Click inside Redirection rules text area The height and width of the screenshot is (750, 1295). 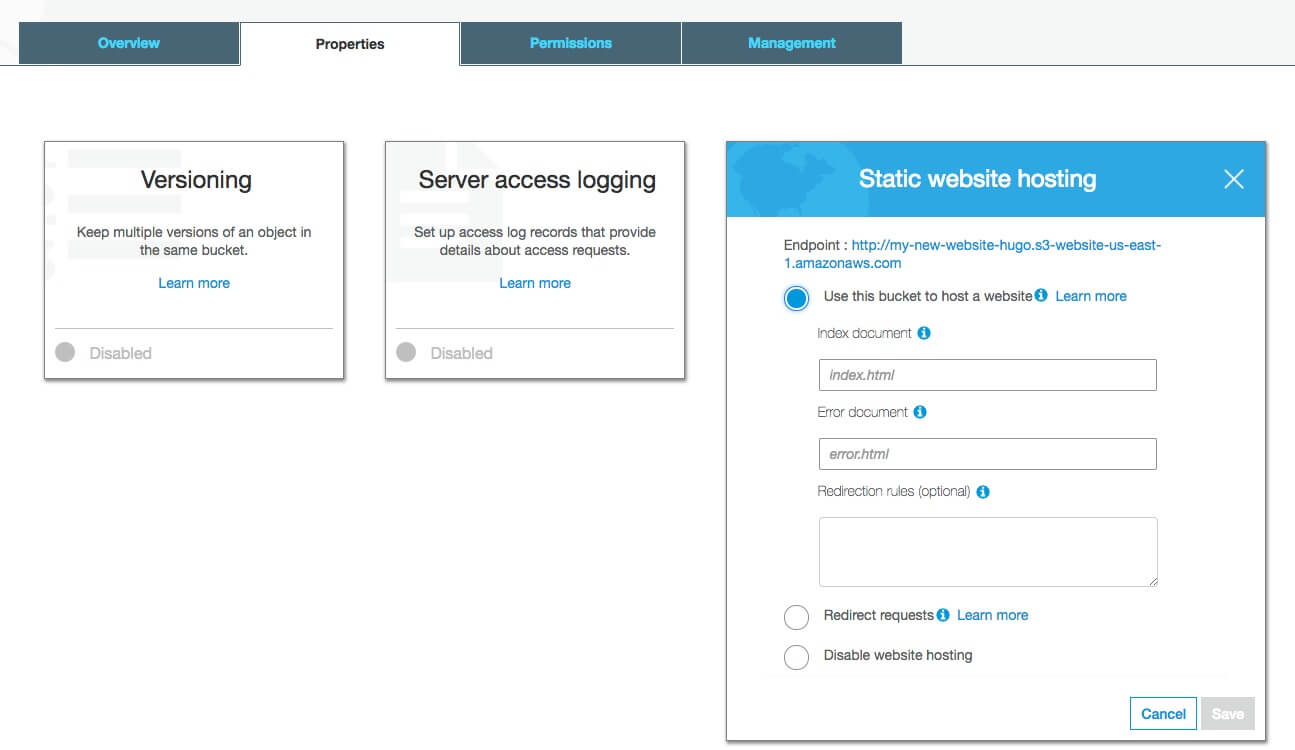click(988, 552)
